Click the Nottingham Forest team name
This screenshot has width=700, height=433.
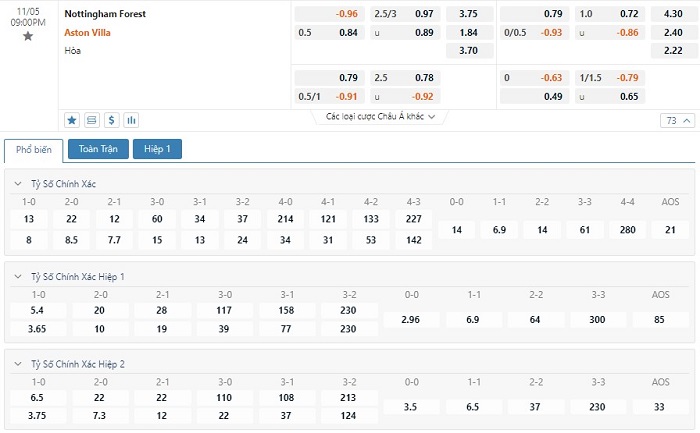pyautogui.click(x=104, y=14)
